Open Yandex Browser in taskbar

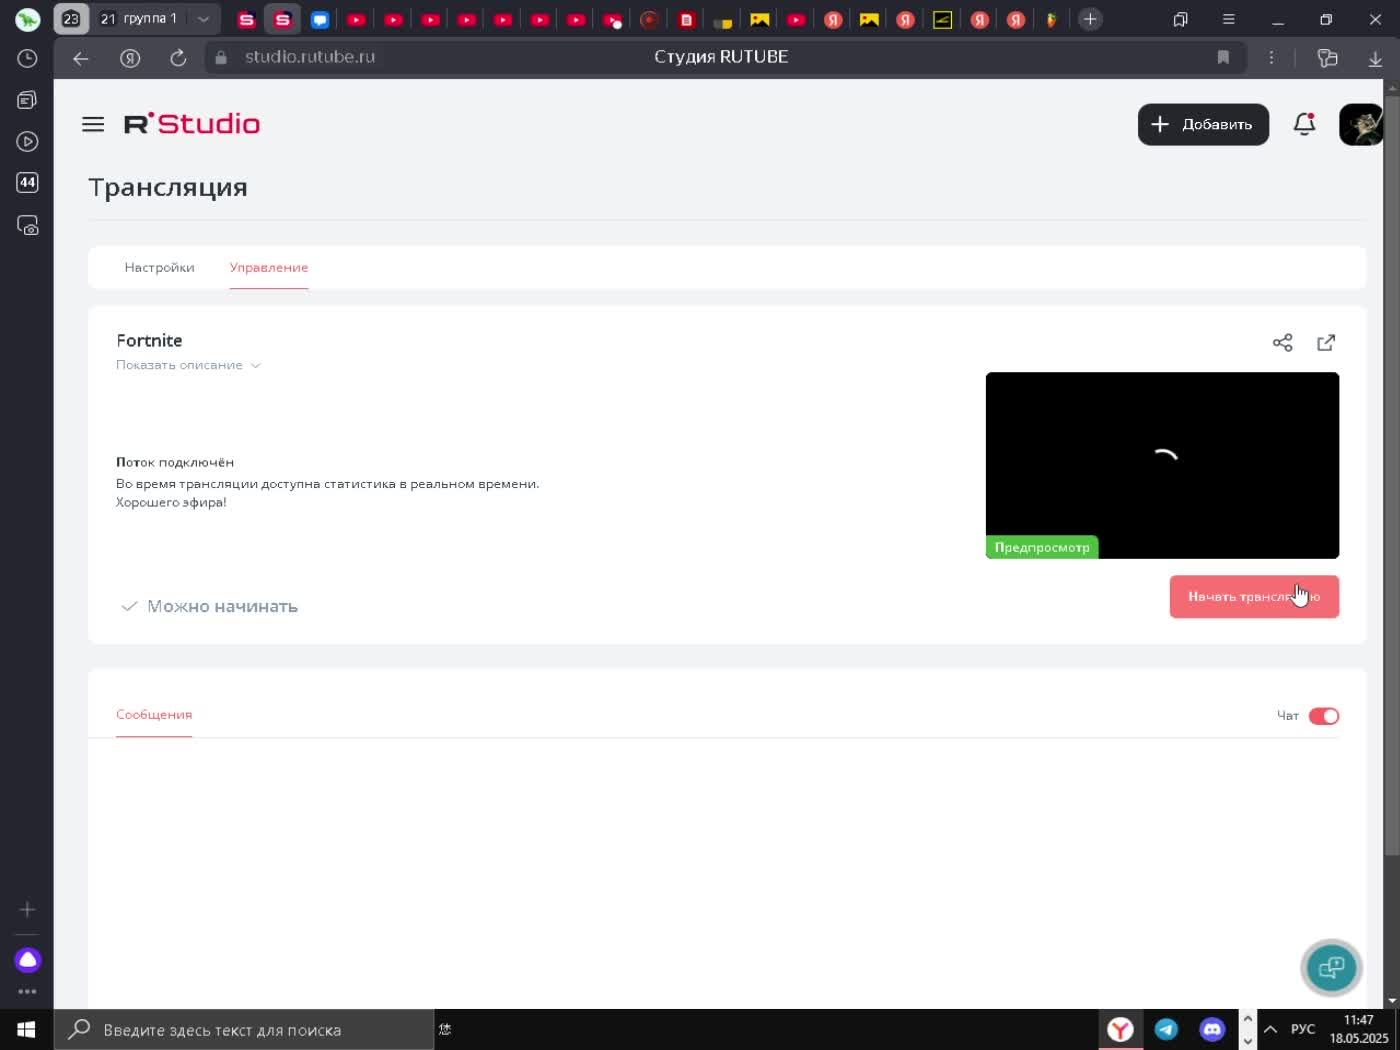tap(1120, 1029)
